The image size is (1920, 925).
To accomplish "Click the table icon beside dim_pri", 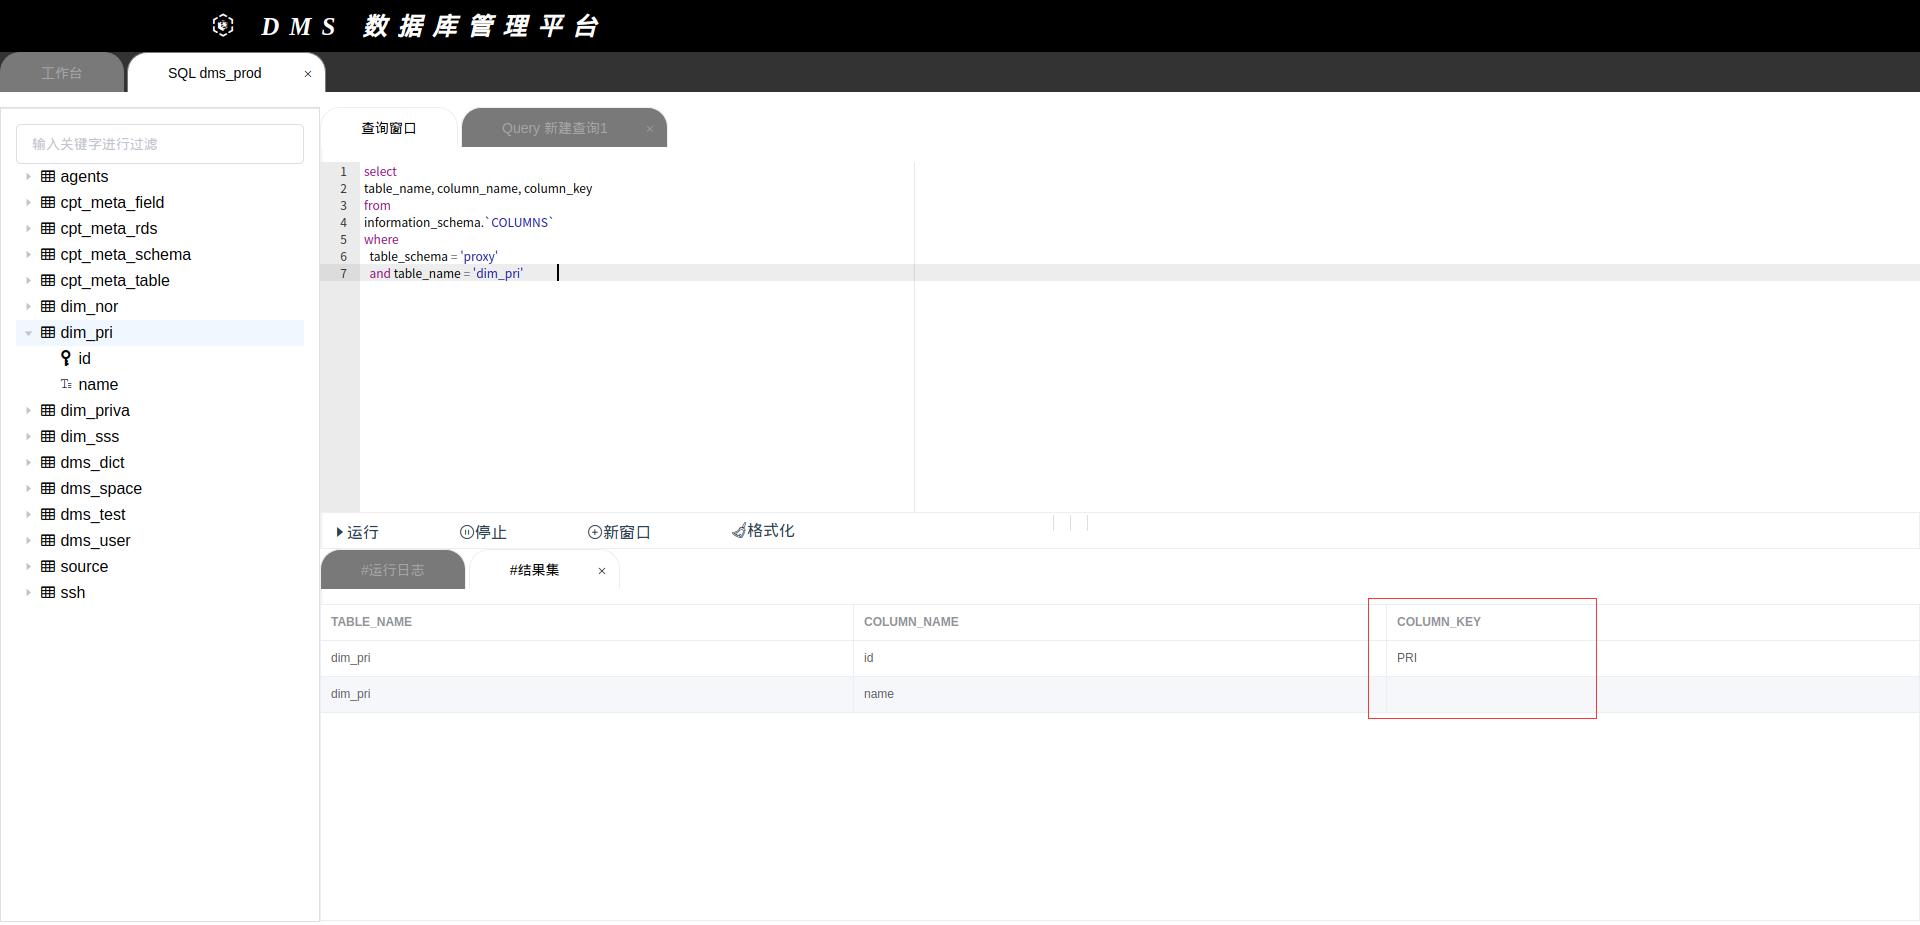I will [48, 332].
